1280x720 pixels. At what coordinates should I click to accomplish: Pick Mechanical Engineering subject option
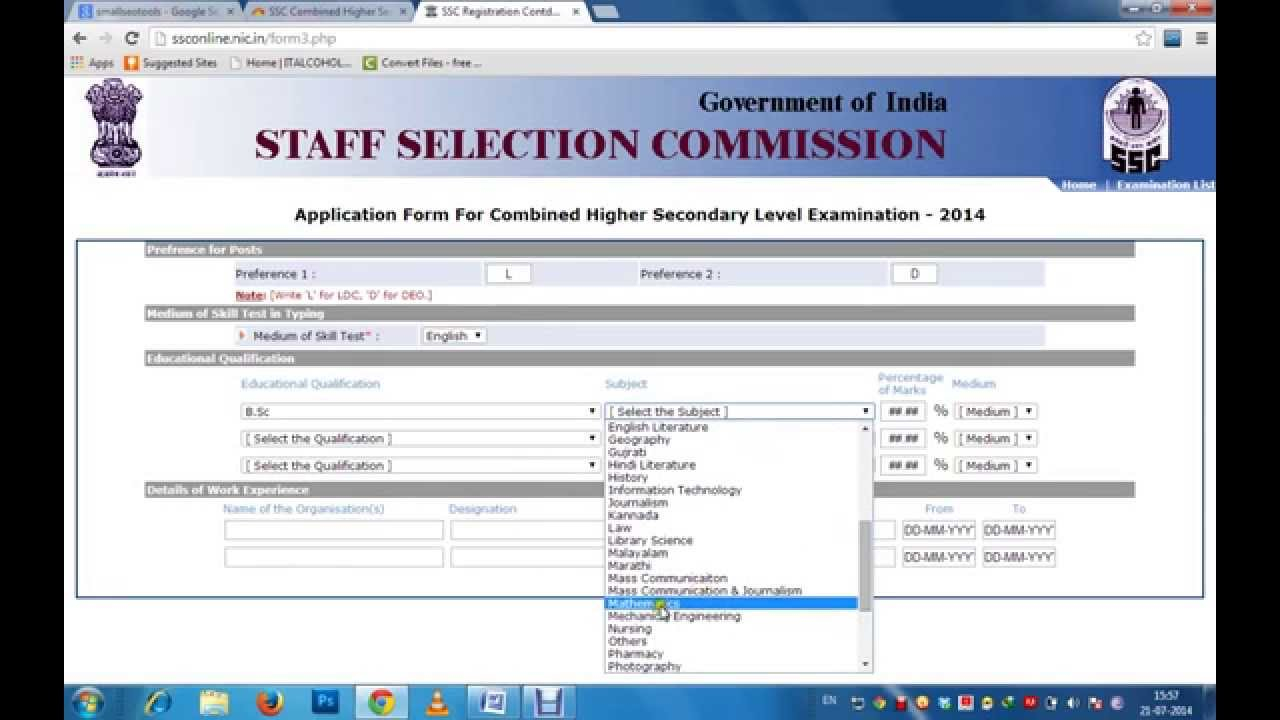pyautogui.click(x=674, y=616)
